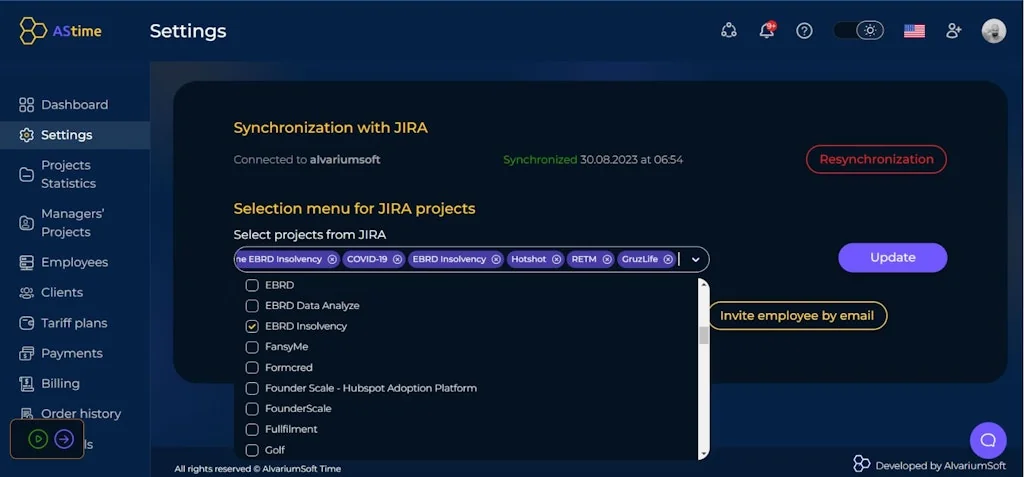This screenshot has height=477, width=1024.
Task: Remove the Hotshot tag from selection
Action: [x=557, y=259]
